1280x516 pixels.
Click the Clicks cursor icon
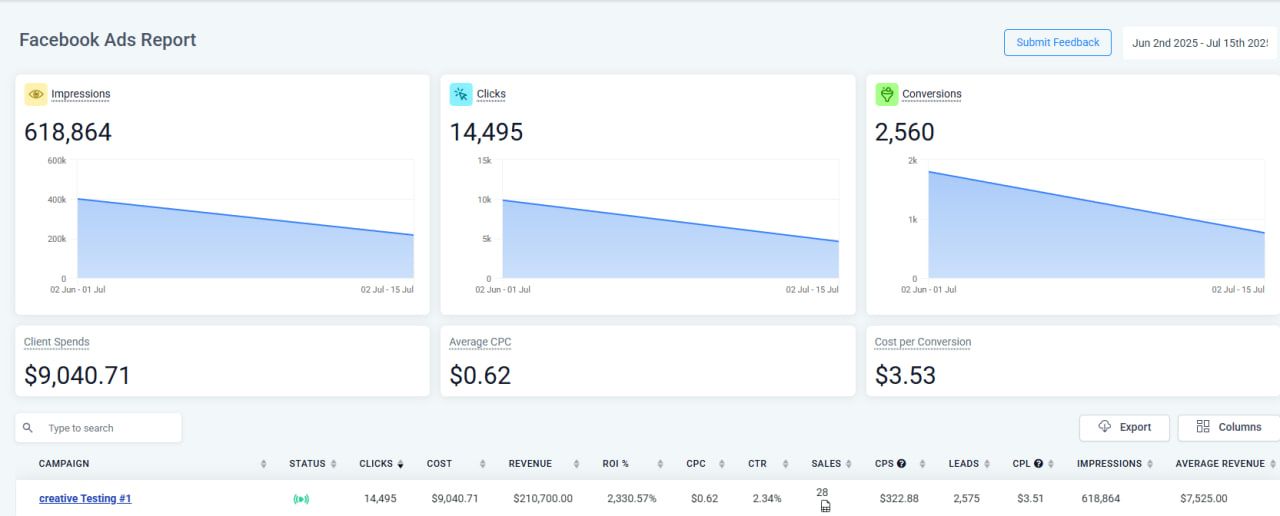[x=461, y=94]
